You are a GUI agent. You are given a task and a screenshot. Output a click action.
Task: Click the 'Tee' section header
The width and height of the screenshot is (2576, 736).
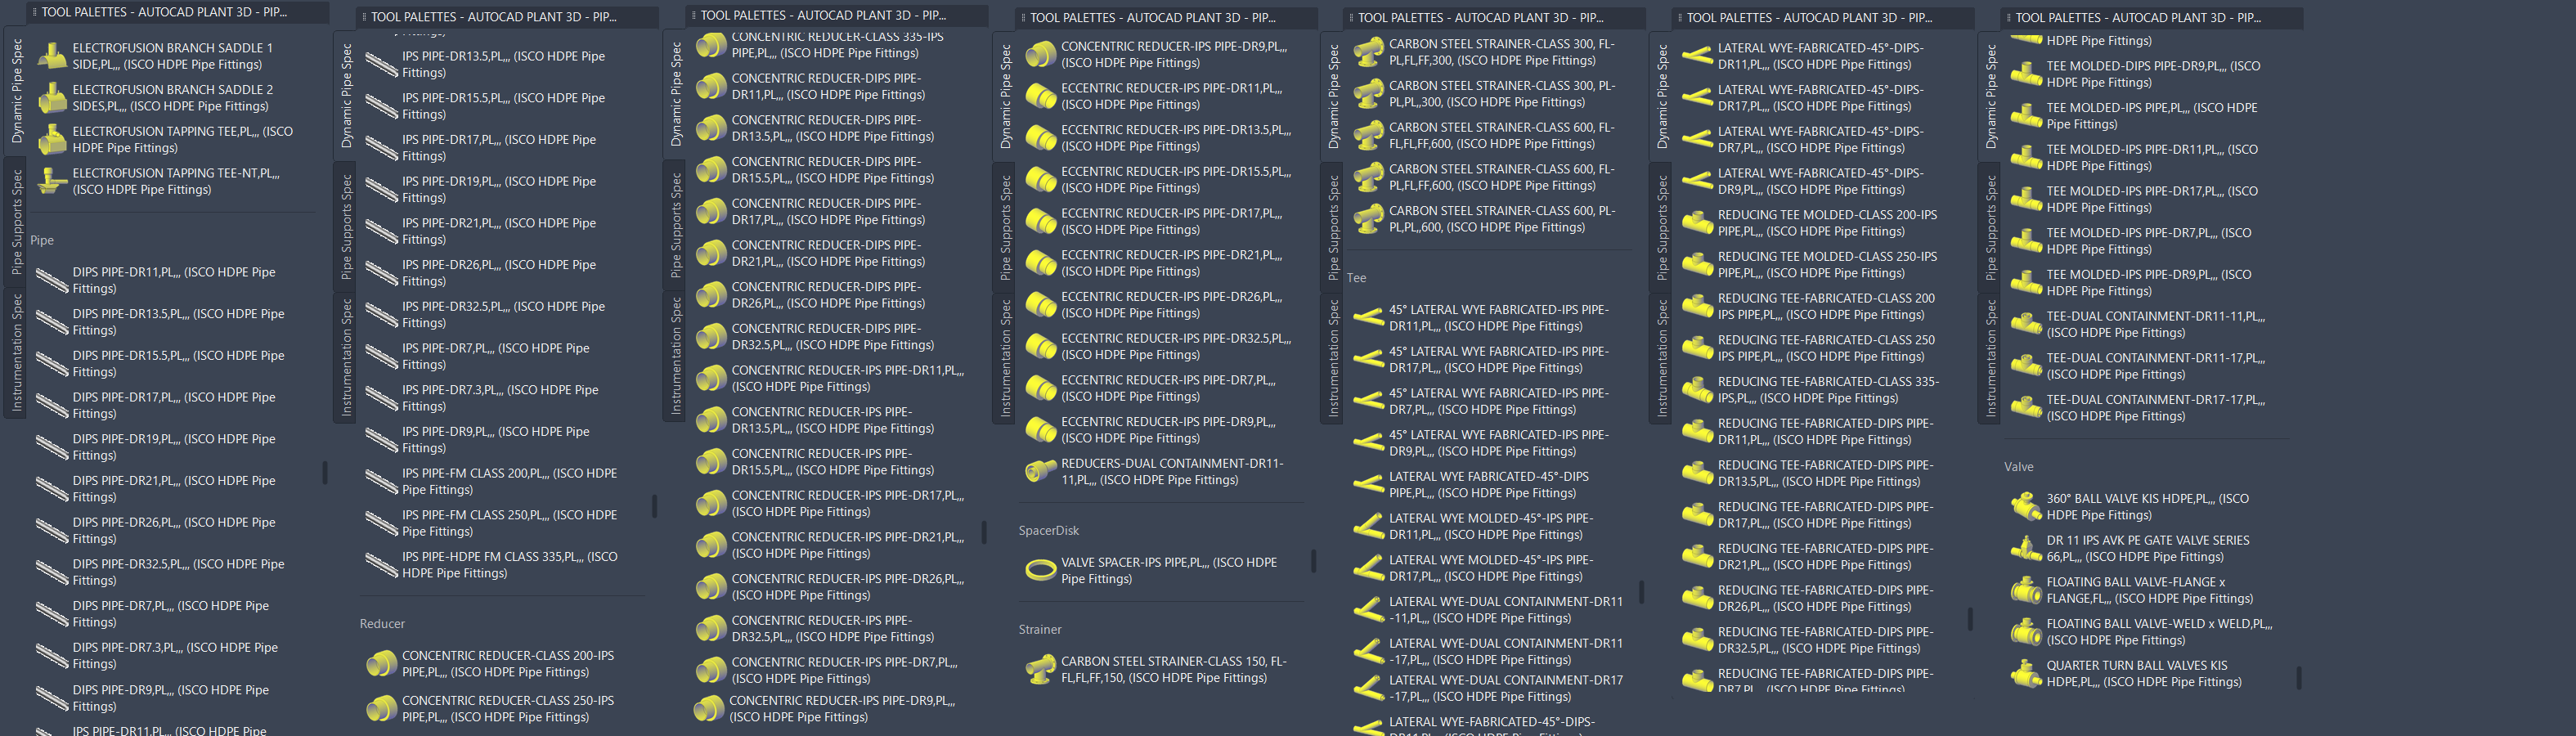(1356, 278)
